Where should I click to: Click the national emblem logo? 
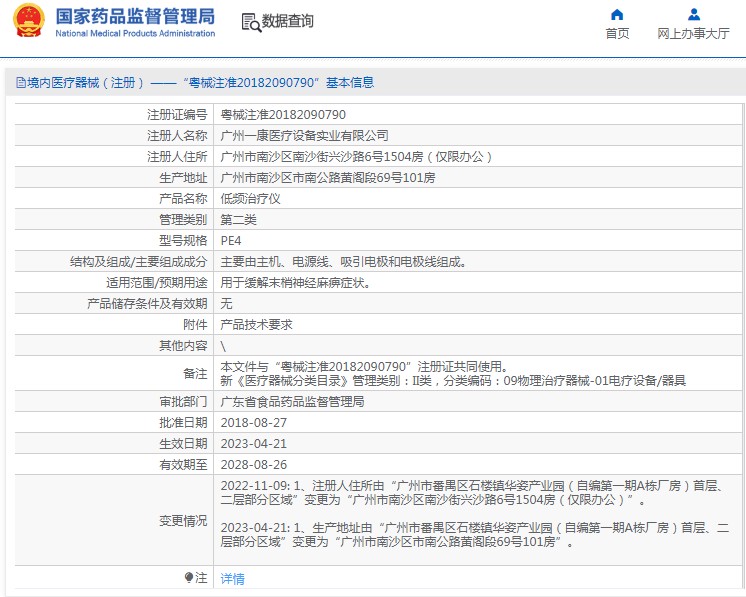tap(28, 20)
